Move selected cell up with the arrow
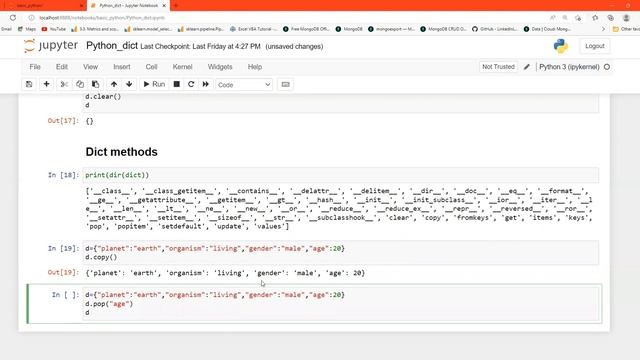 pos(114,84)
